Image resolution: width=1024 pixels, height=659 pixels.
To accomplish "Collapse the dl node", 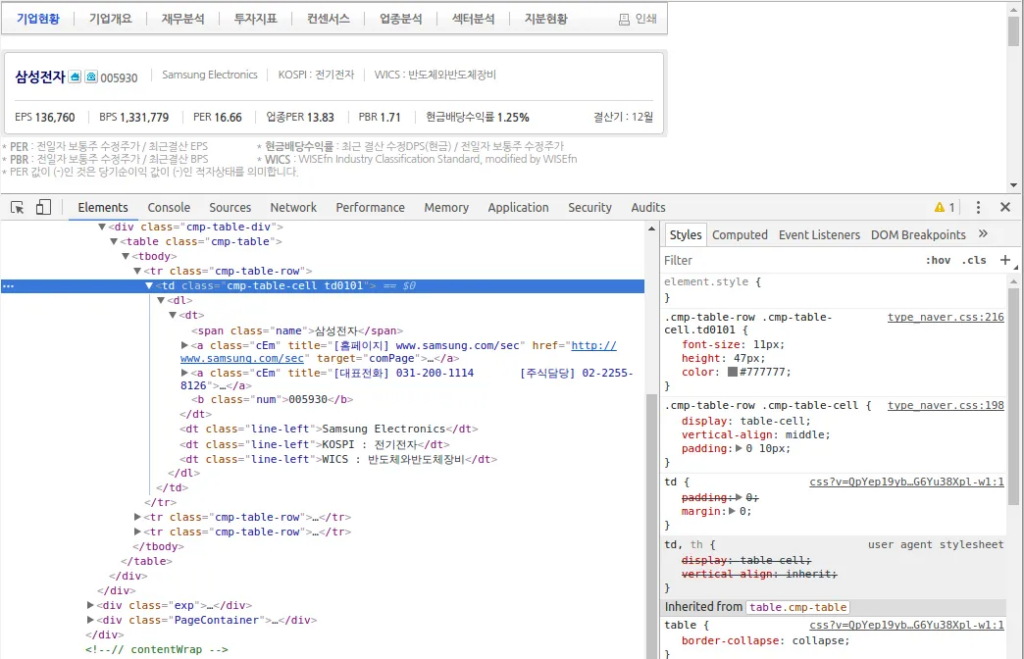I will pyautogui.click(x=161, y=300).
